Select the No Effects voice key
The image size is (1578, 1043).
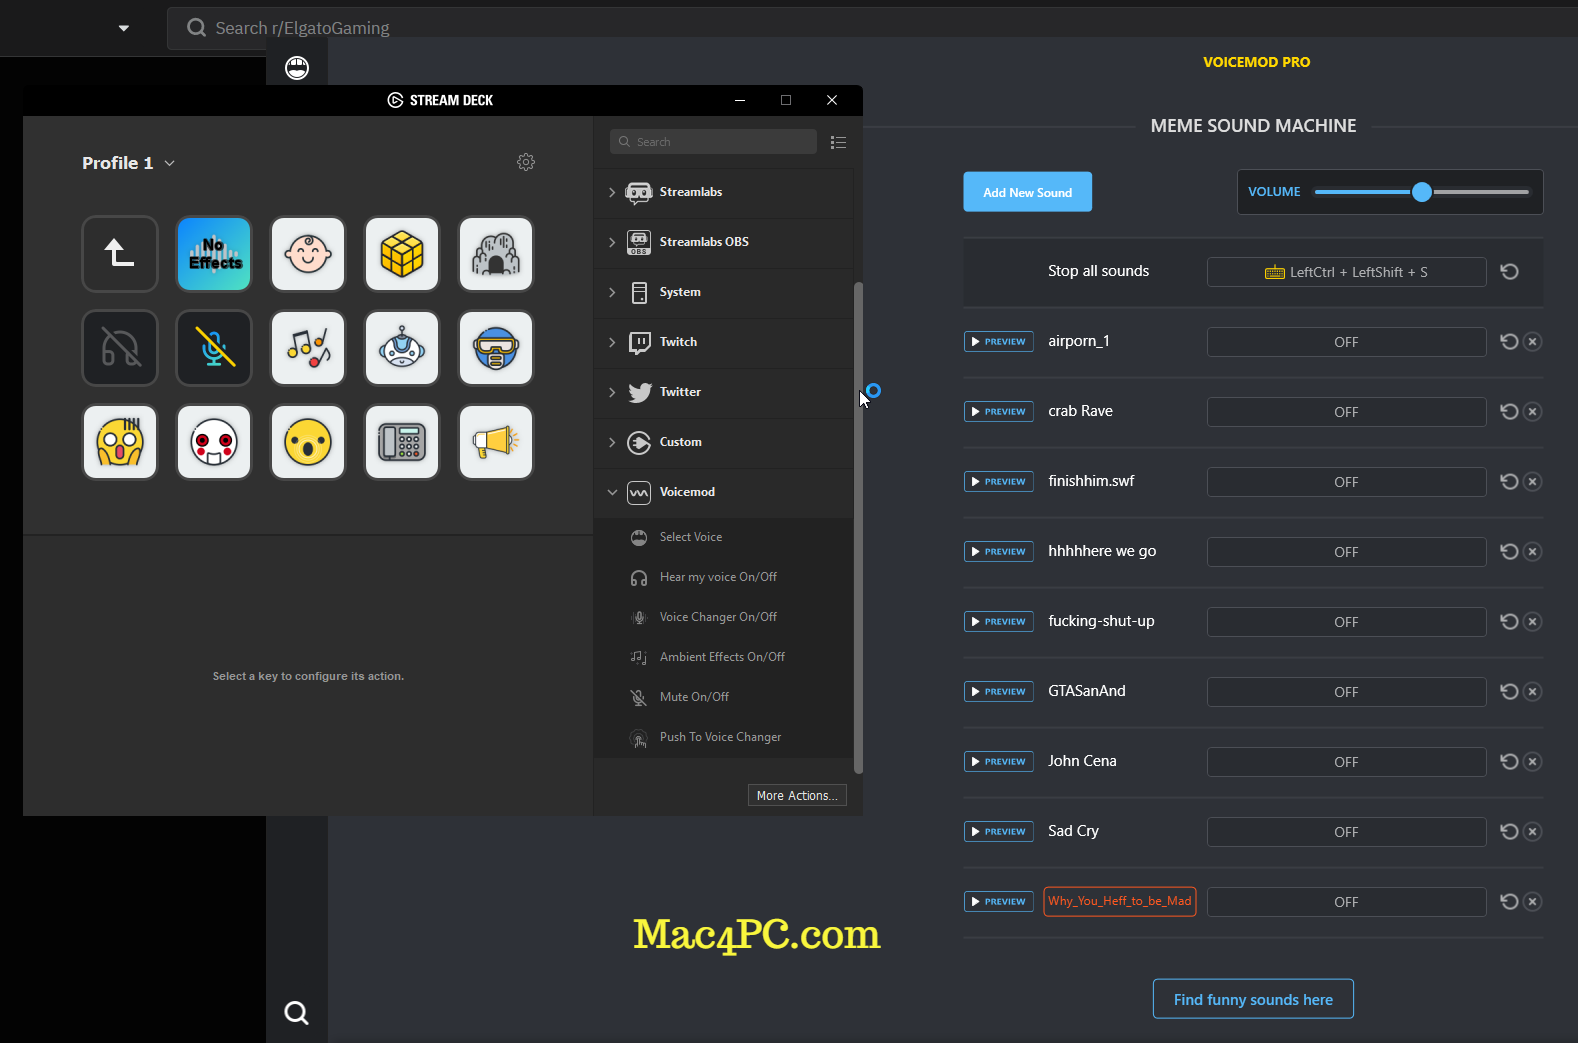(214, 254)
